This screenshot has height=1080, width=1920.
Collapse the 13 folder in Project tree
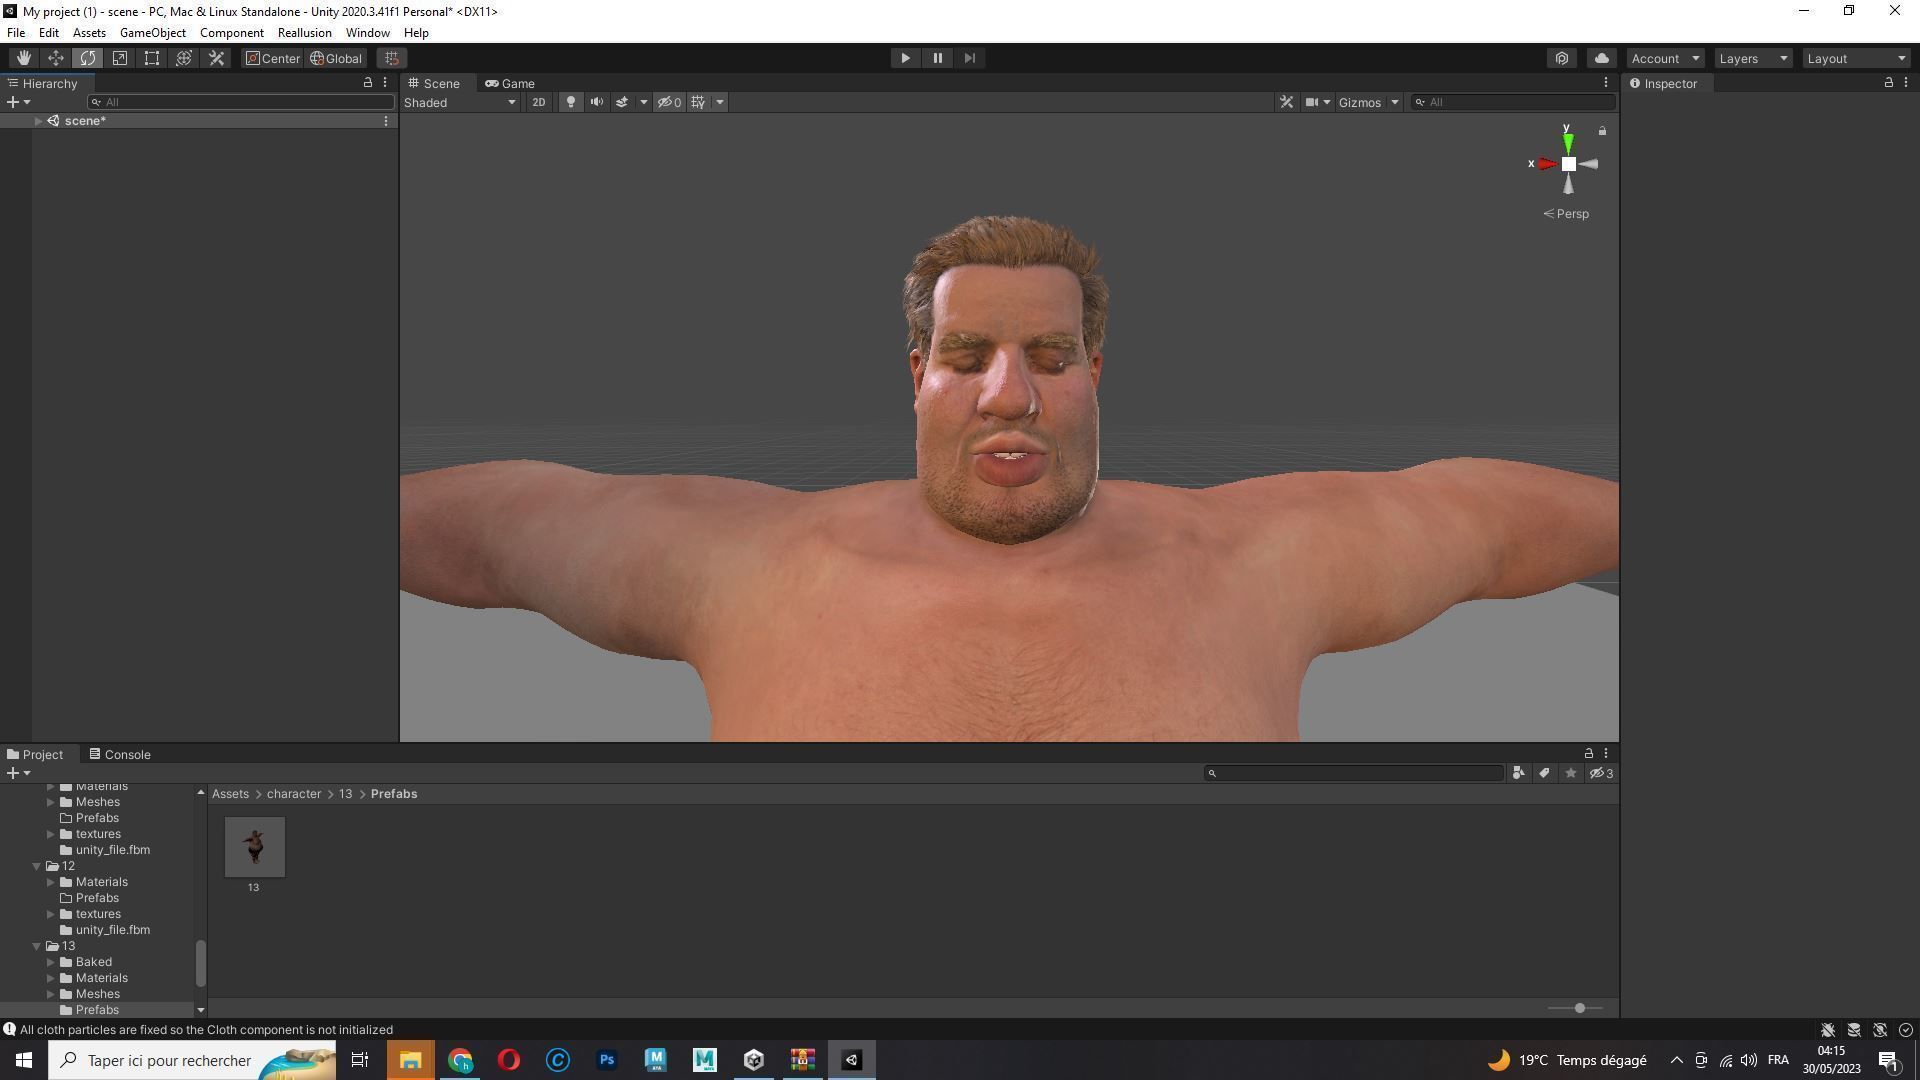pyautogui.click(x=37, y=946)
